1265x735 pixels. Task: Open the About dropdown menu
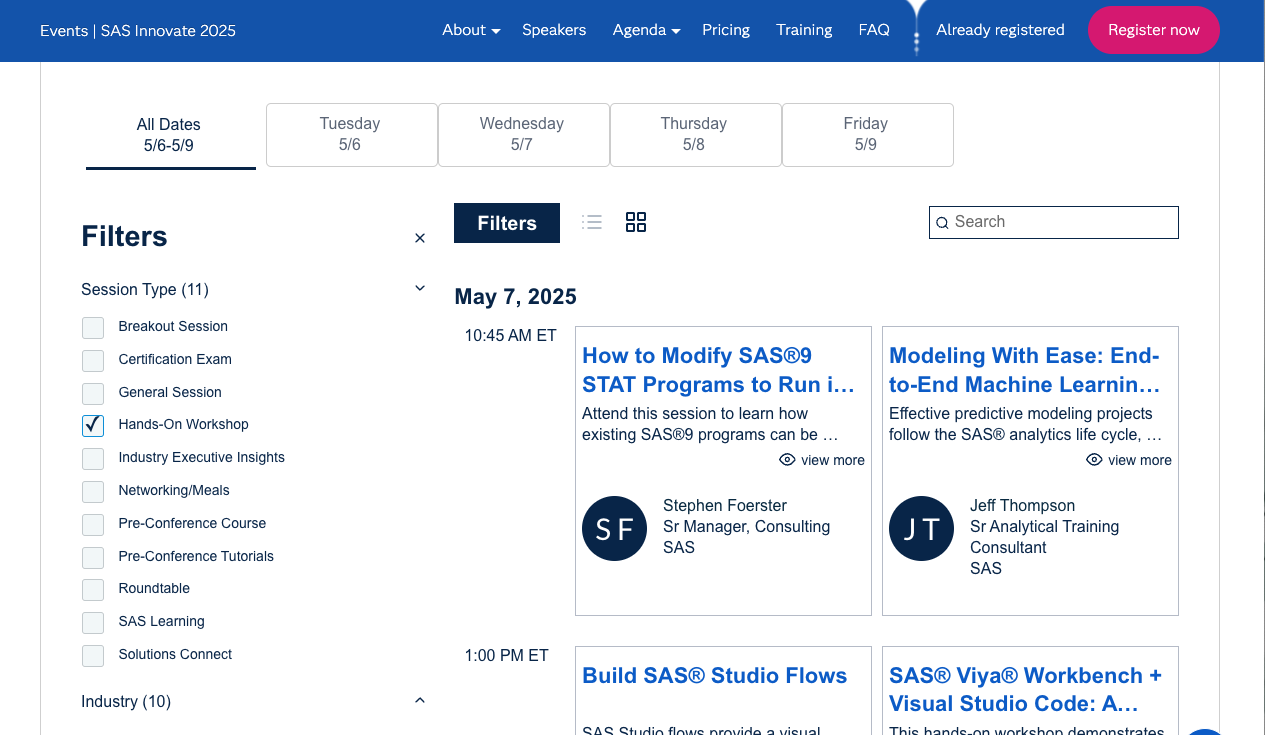click(471, 30)
